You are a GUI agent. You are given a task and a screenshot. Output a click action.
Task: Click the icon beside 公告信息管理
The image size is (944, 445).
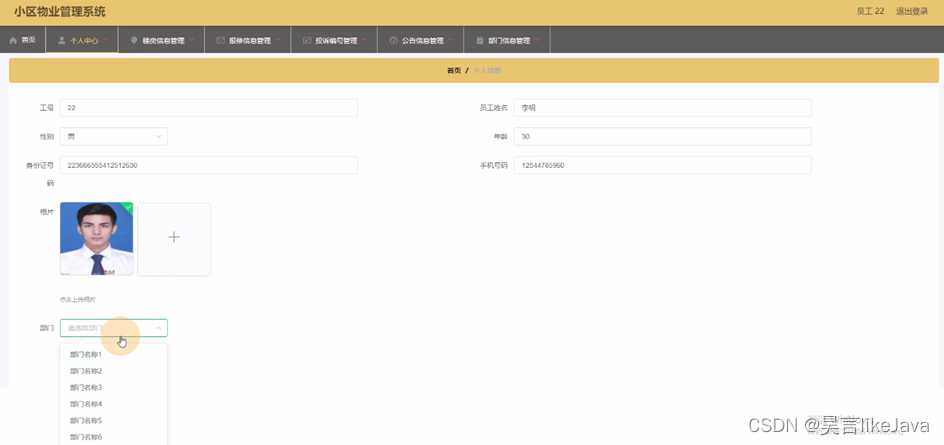pos(394,40)
